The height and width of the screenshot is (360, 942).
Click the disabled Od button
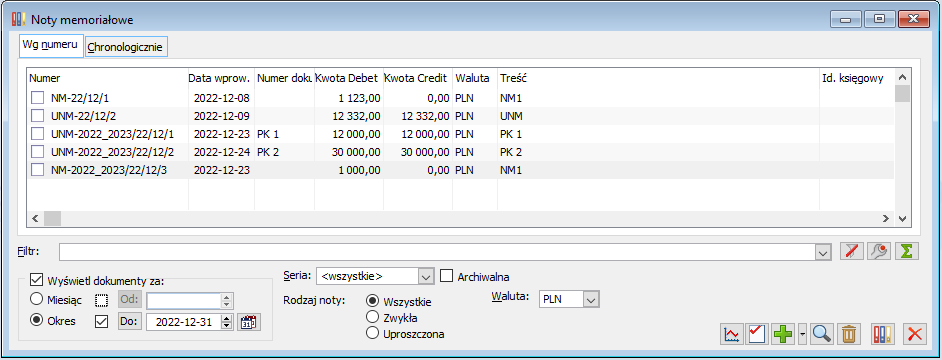(129, 299)
